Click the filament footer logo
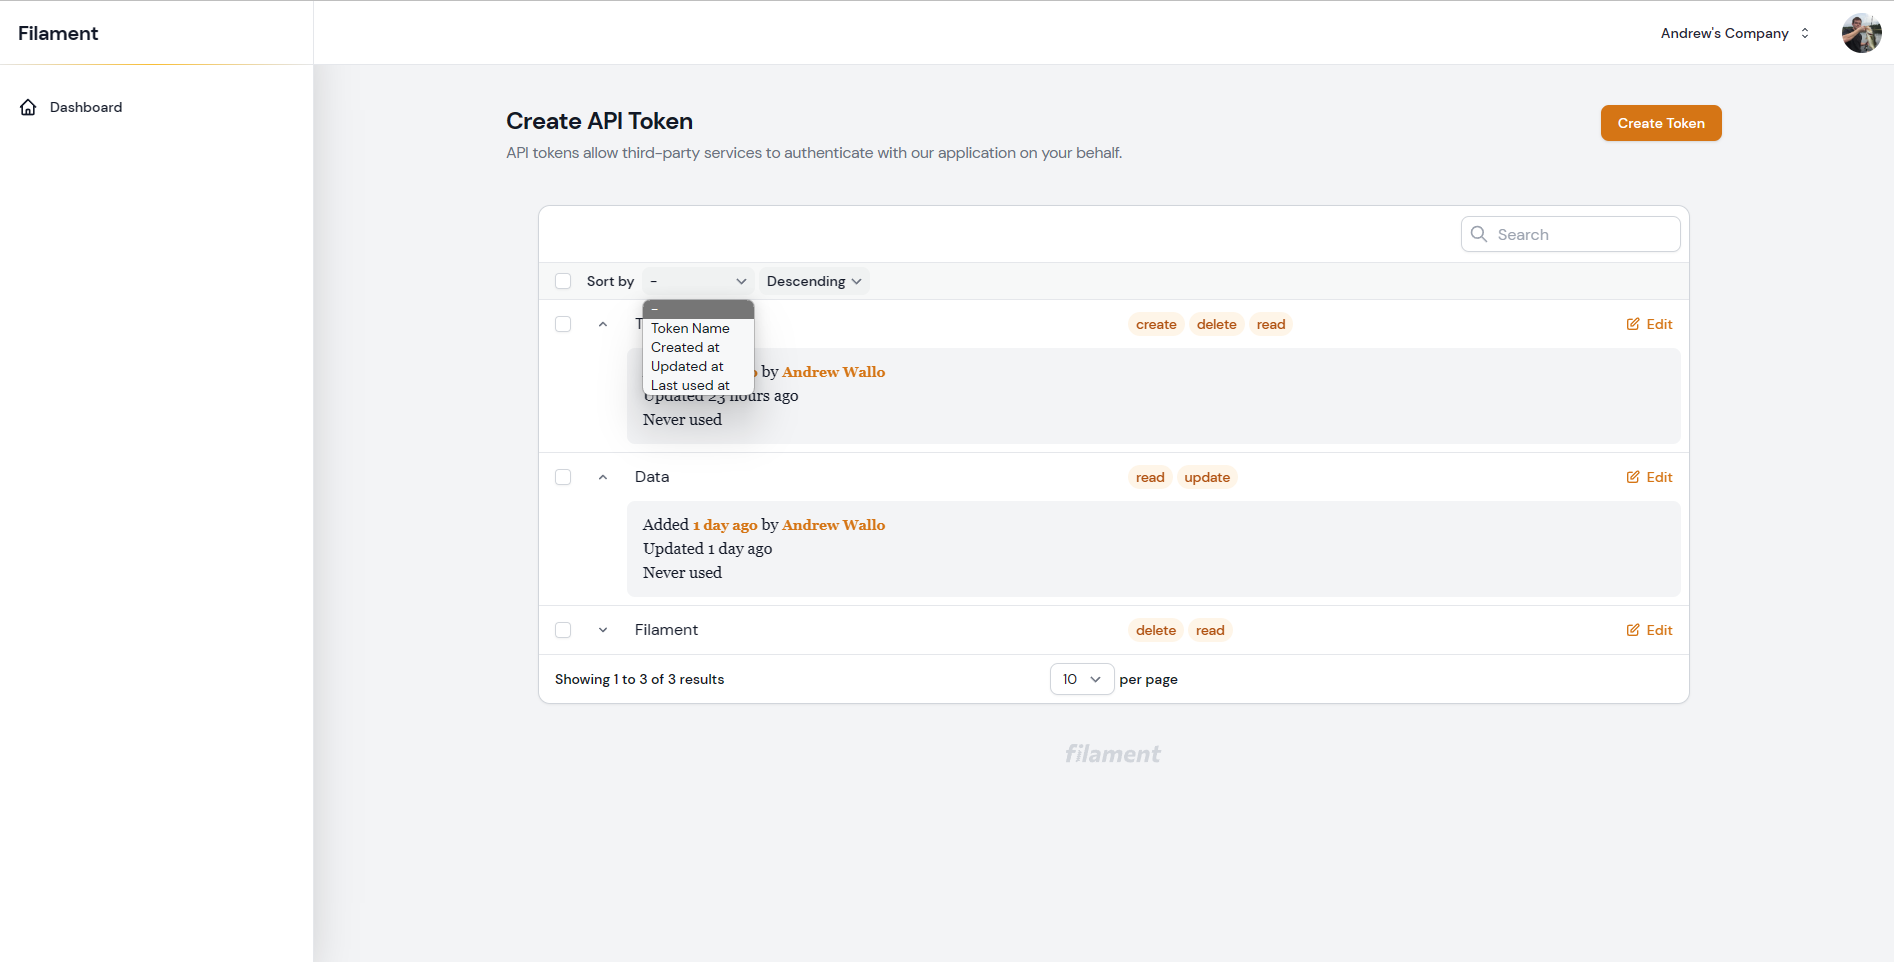This screenshot has height=962, width=1894. pyautogui.click(x=1112, y=754)
